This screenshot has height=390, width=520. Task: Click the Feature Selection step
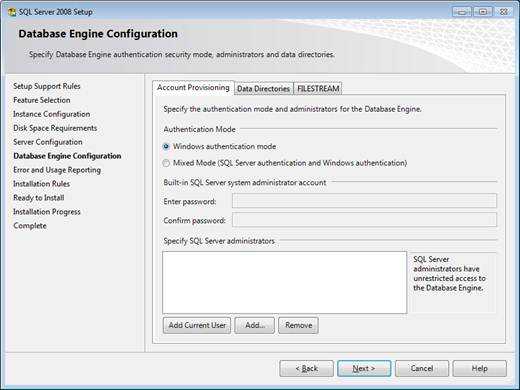(42, 100)
